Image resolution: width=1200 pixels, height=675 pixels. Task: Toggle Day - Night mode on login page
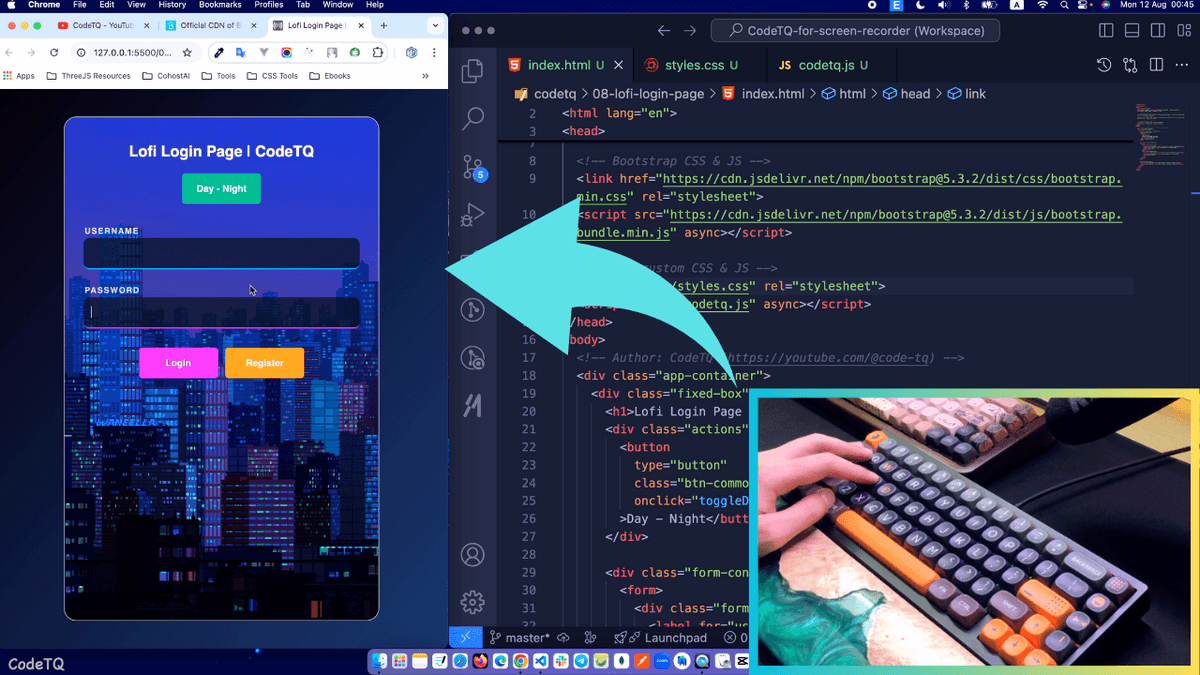(x=221, y=188)
